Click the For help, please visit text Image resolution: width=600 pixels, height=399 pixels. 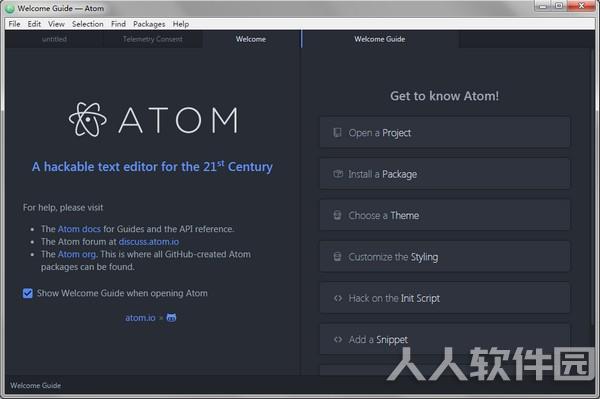tap(63, 208)
